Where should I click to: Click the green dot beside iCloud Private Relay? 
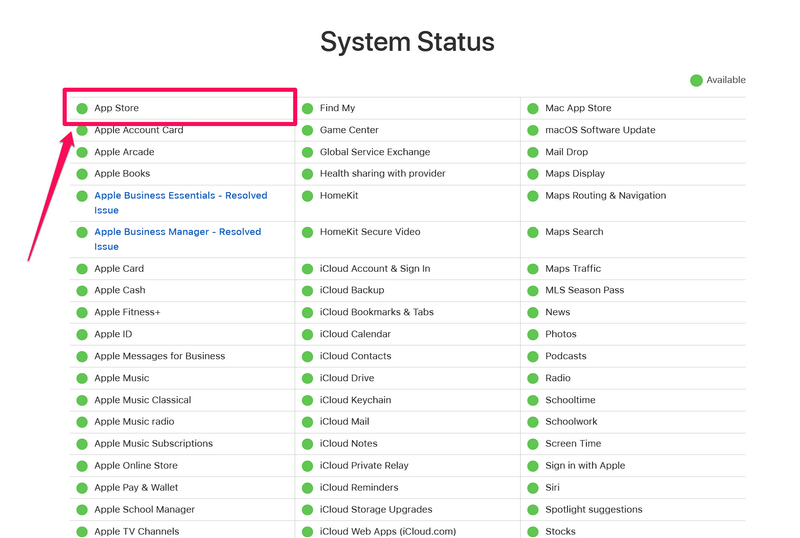(308, 466)
